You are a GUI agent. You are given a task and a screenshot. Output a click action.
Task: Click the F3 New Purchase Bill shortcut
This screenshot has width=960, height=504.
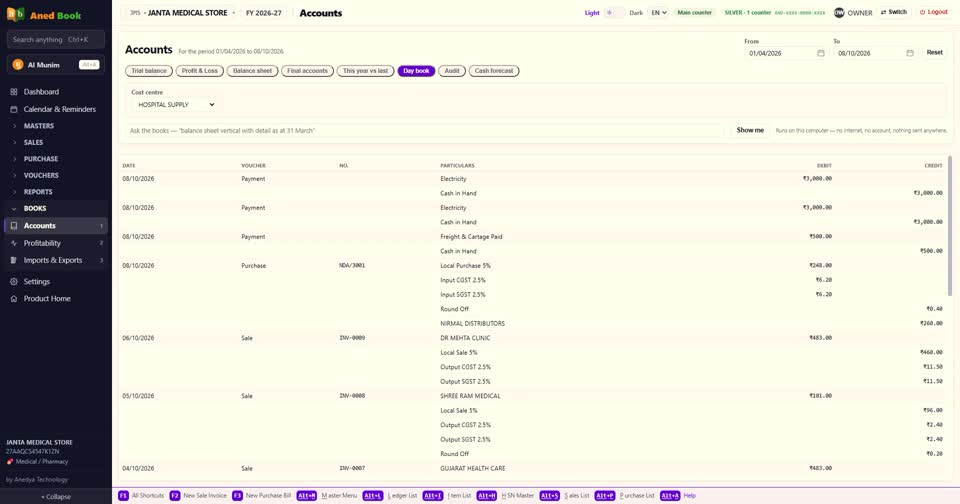point(261,495)
